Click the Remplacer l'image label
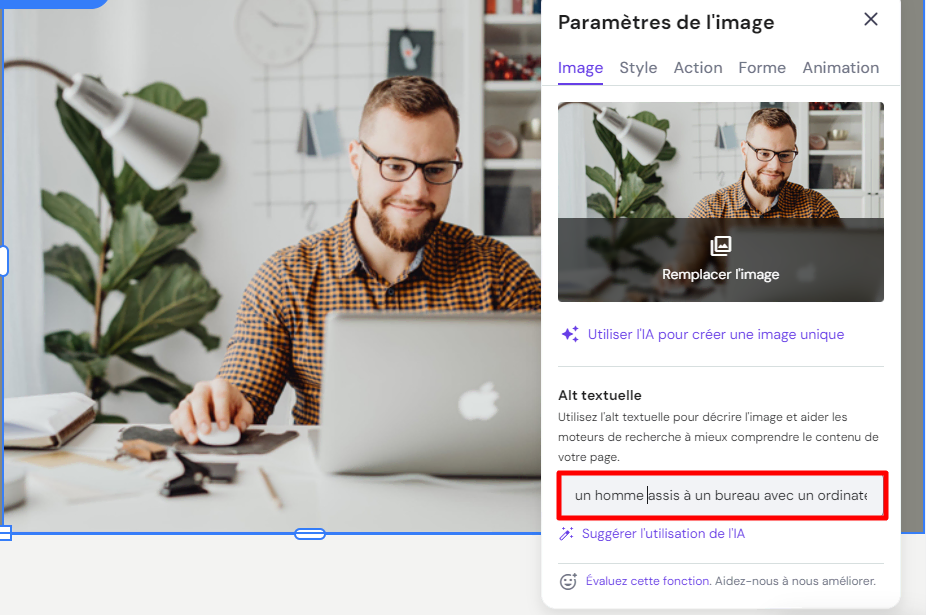The image size is (926, 615). point(720,275)
